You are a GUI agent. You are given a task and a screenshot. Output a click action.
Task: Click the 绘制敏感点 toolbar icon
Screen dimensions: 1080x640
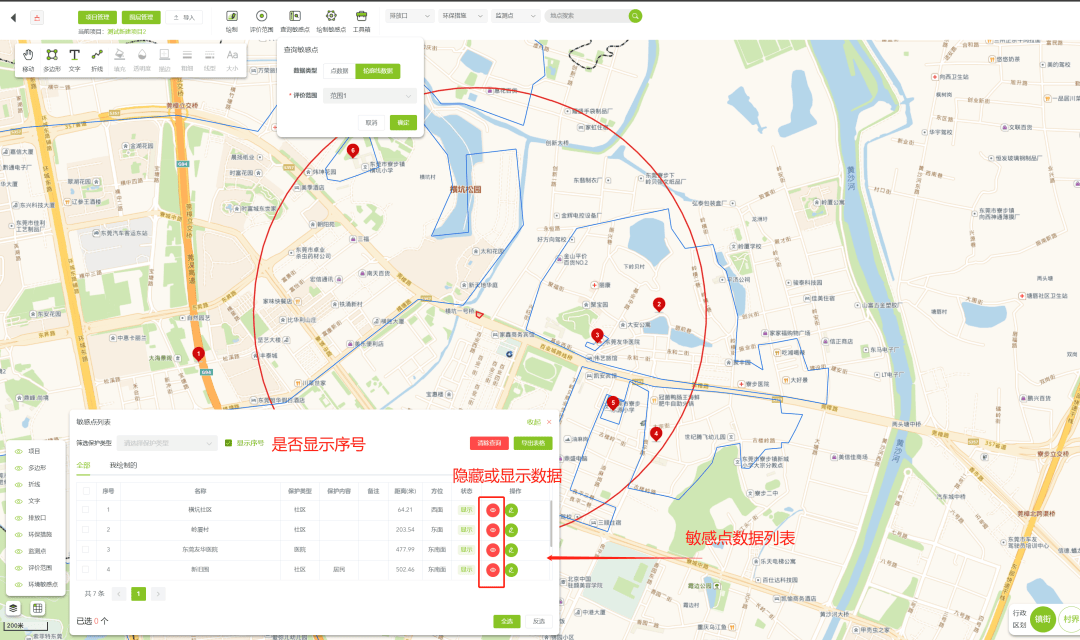333,17
